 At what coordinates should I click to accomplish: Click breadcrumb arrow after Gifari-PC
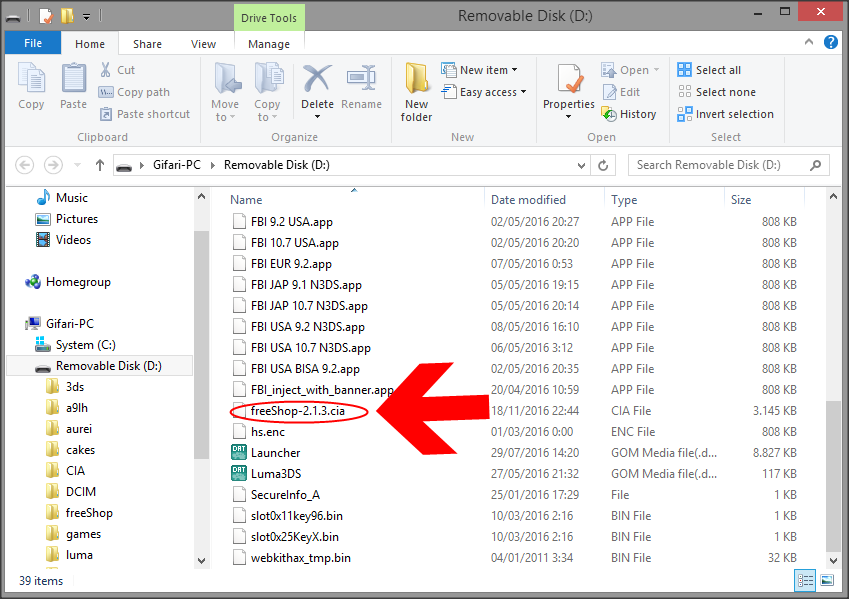213,165
